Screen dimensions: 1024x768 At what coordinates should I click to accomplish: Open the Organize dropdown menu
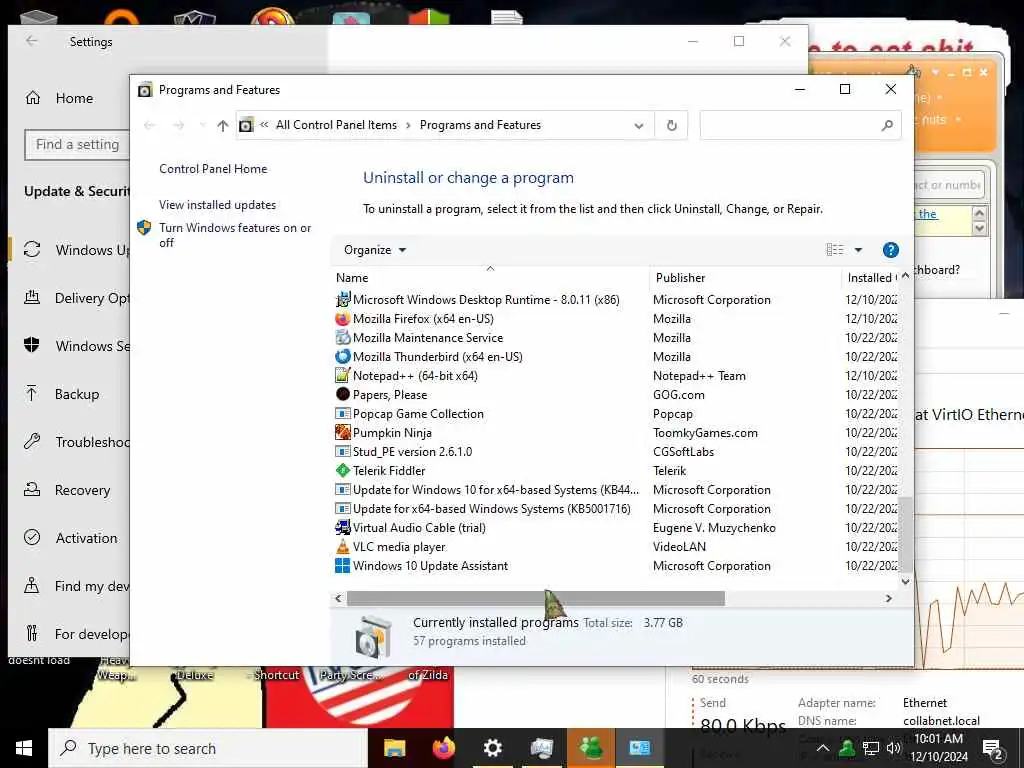click(x=375, y=250)
